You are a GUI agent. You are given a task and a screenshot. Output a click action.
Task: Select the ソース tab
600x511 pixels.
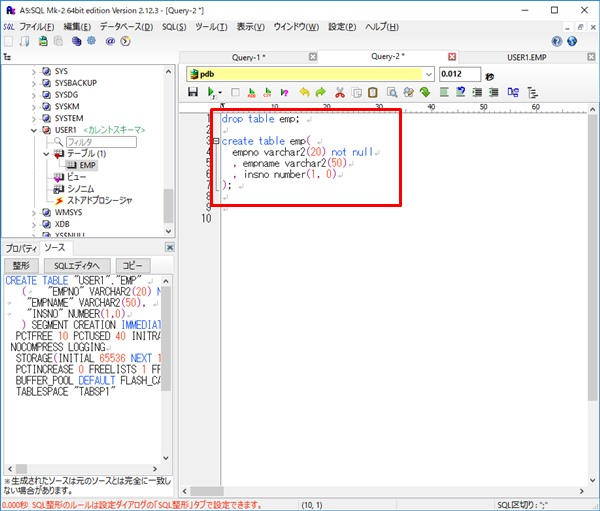tap(55, 248)
